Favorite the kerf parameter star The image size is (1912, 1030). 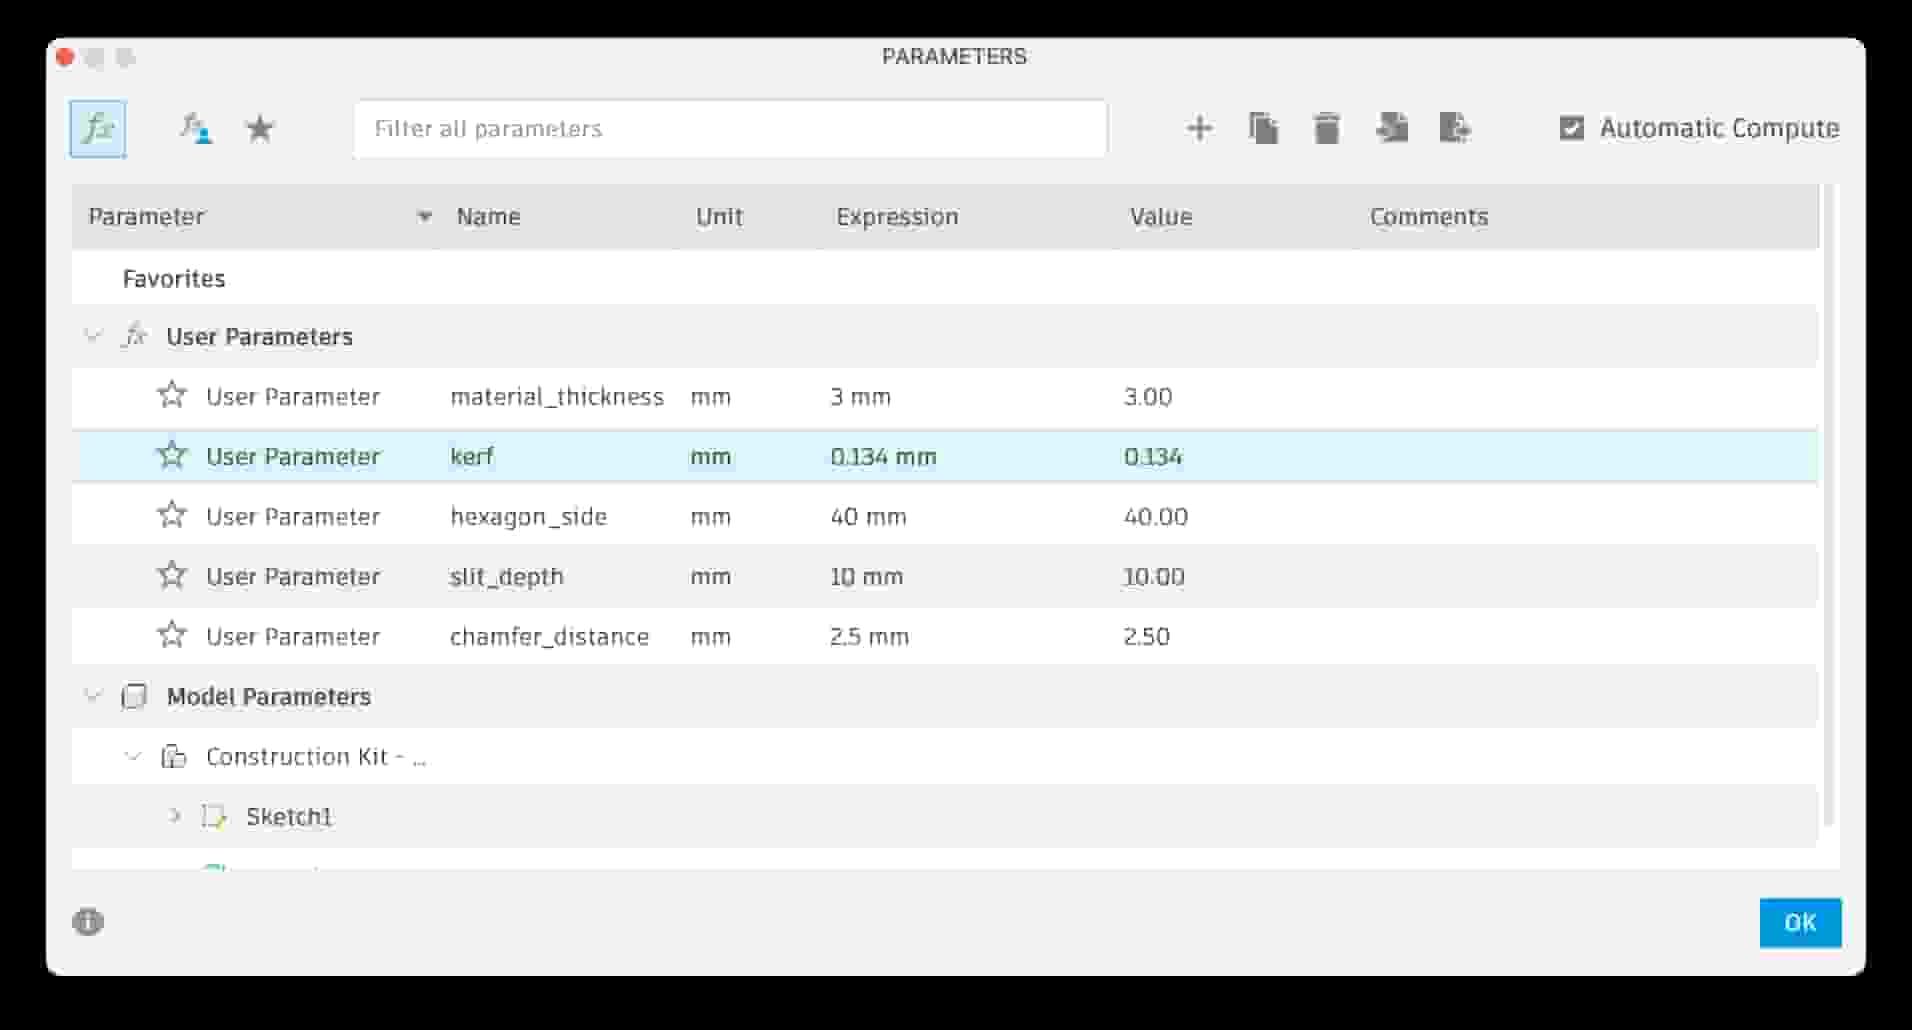pos(172,455)
